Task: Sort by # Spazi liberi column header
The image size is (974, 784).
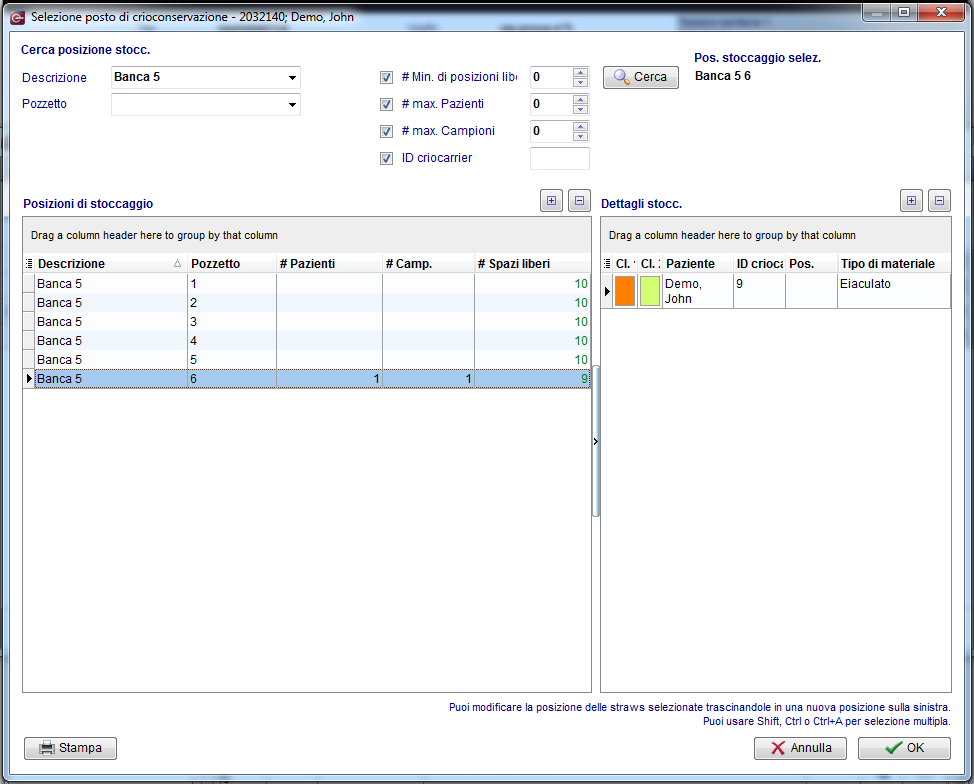Action: click(x=532, y=263)
